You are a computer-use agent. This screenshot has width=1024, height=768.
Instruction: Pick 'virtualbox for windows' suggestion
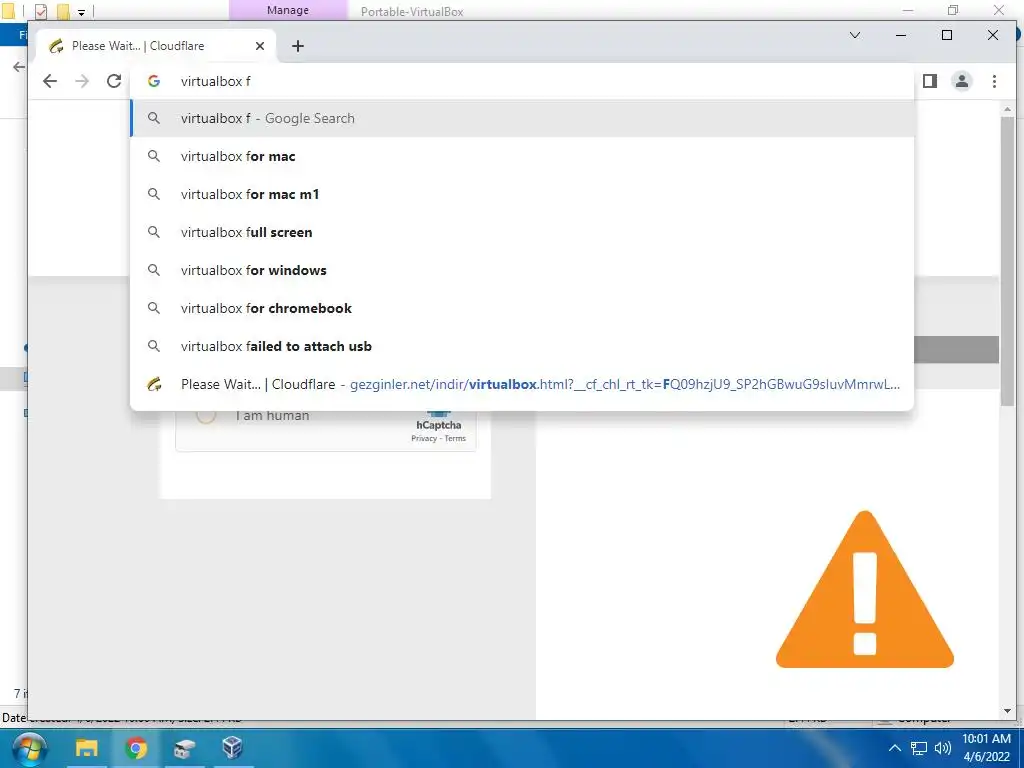(x=522, y=270)
